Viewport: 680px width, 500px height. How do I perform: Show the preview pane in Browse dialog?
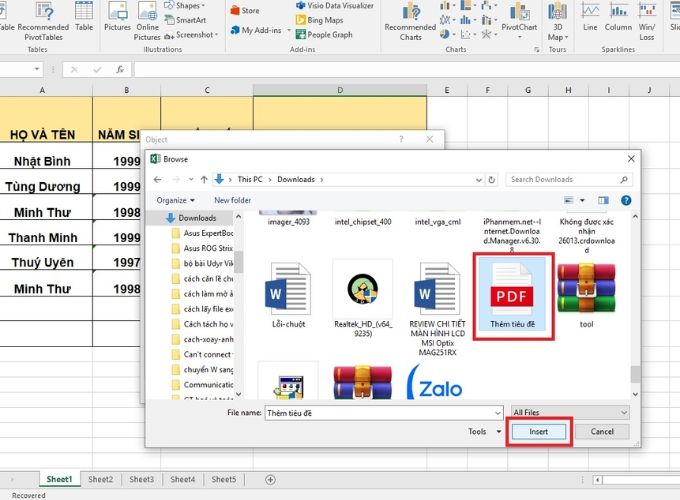(603, 200)
